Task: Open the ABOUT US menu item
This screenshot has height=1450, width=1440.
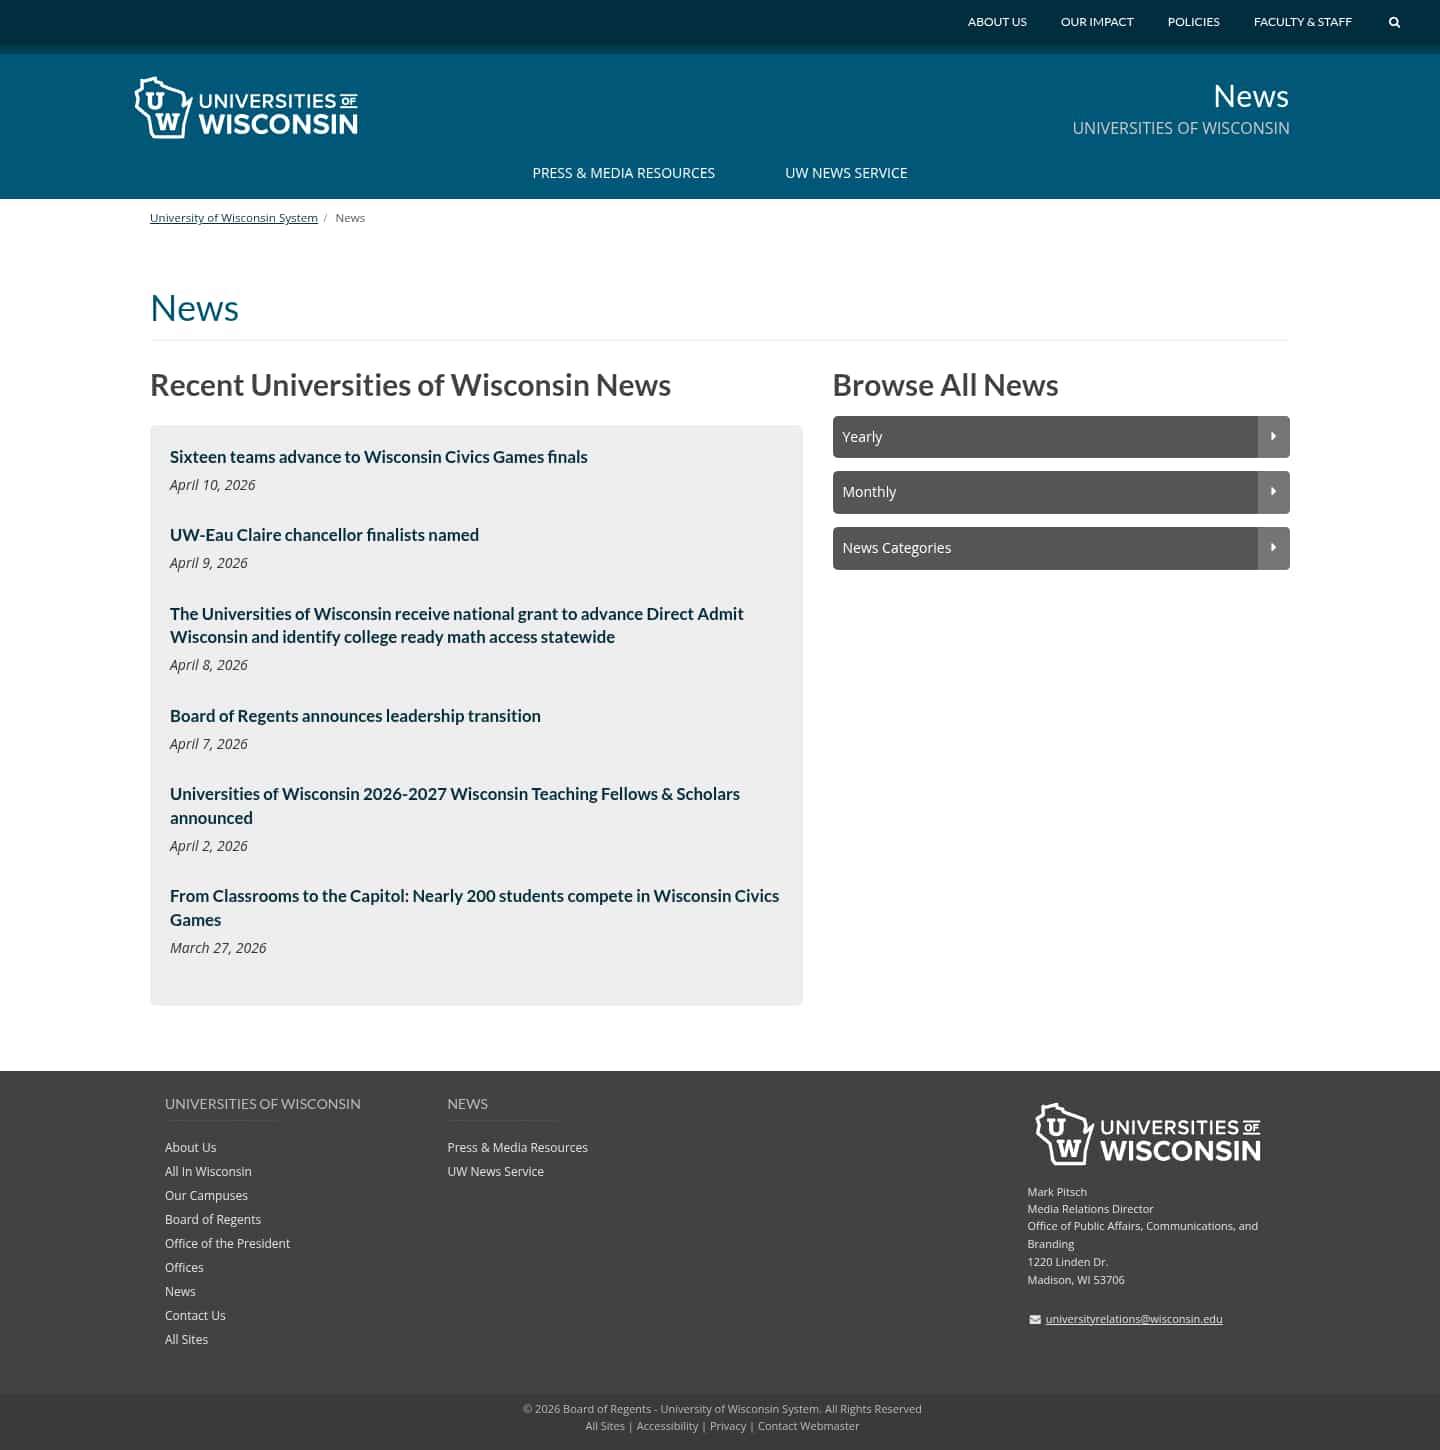Action: click(996, 21)
